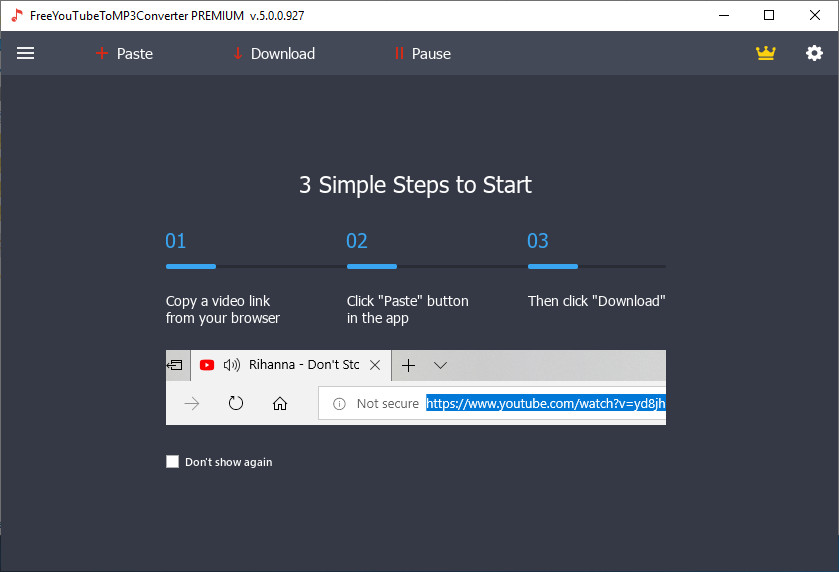Click the Pause button
Image resolution: width=839 pixels, height=572 pixels.
point(423,54)
